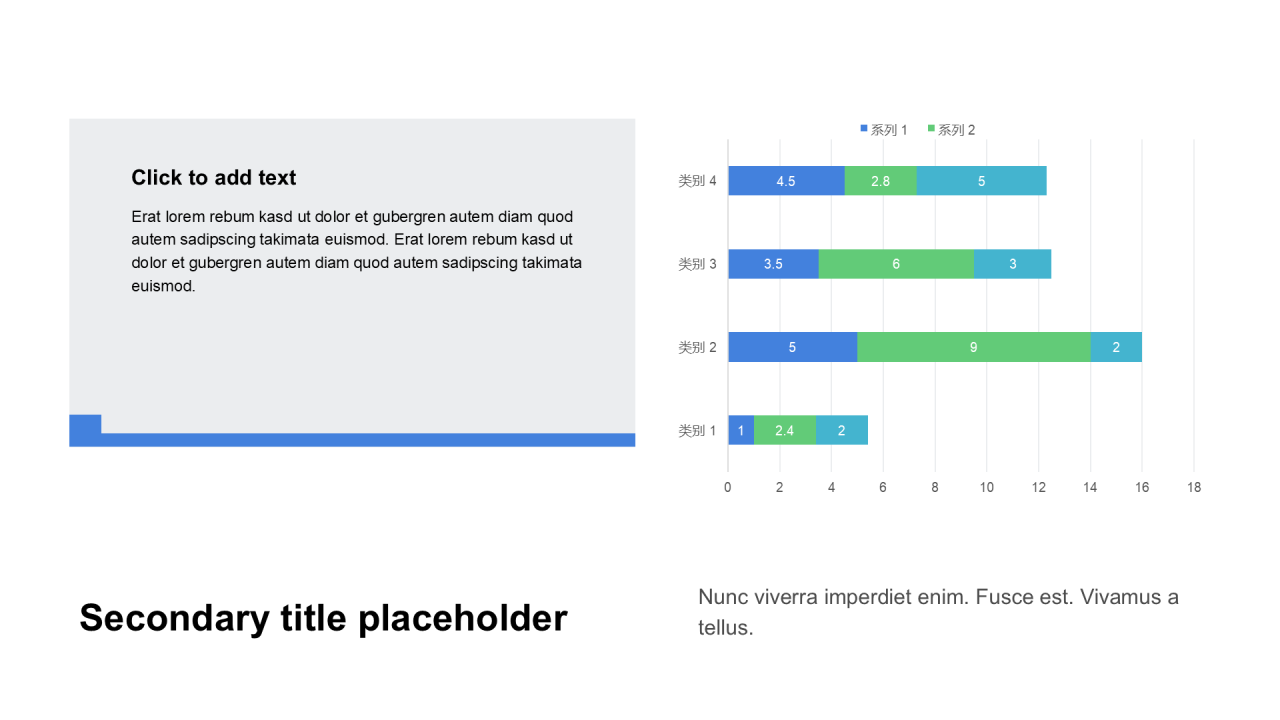Select the green 6 bar segment
Screen dimensions: 1280x720
(896, 264)
